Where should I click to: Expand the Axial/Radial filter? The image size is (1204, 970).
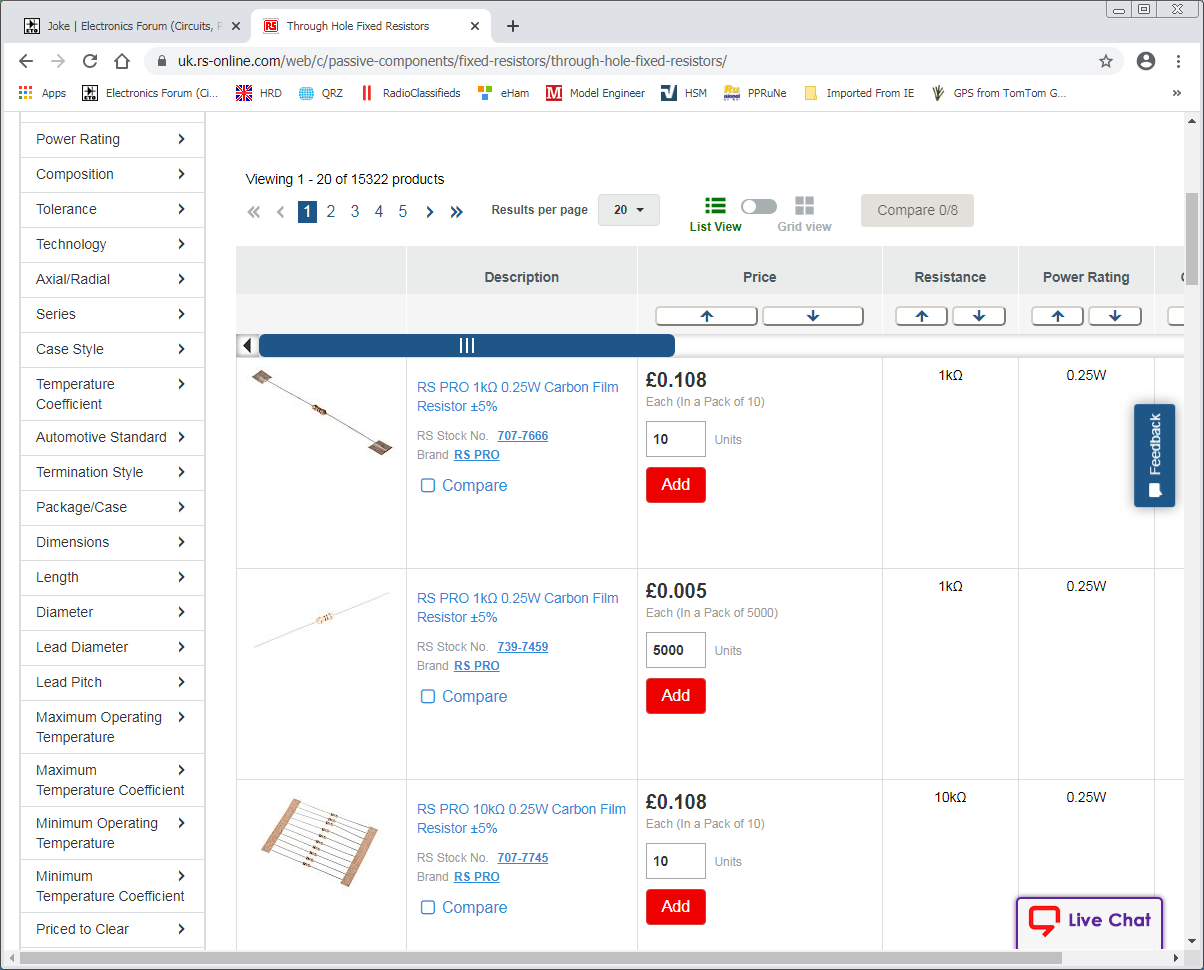112,280
